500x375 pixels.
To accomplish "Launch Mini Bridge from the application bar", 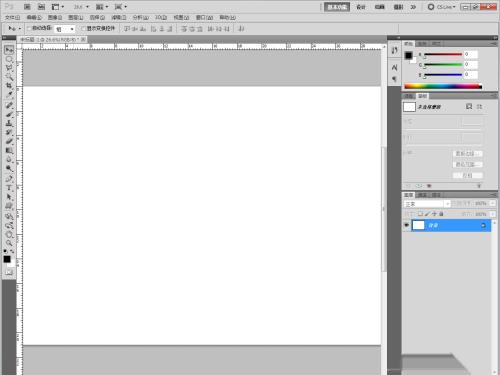I will [41, 7].
